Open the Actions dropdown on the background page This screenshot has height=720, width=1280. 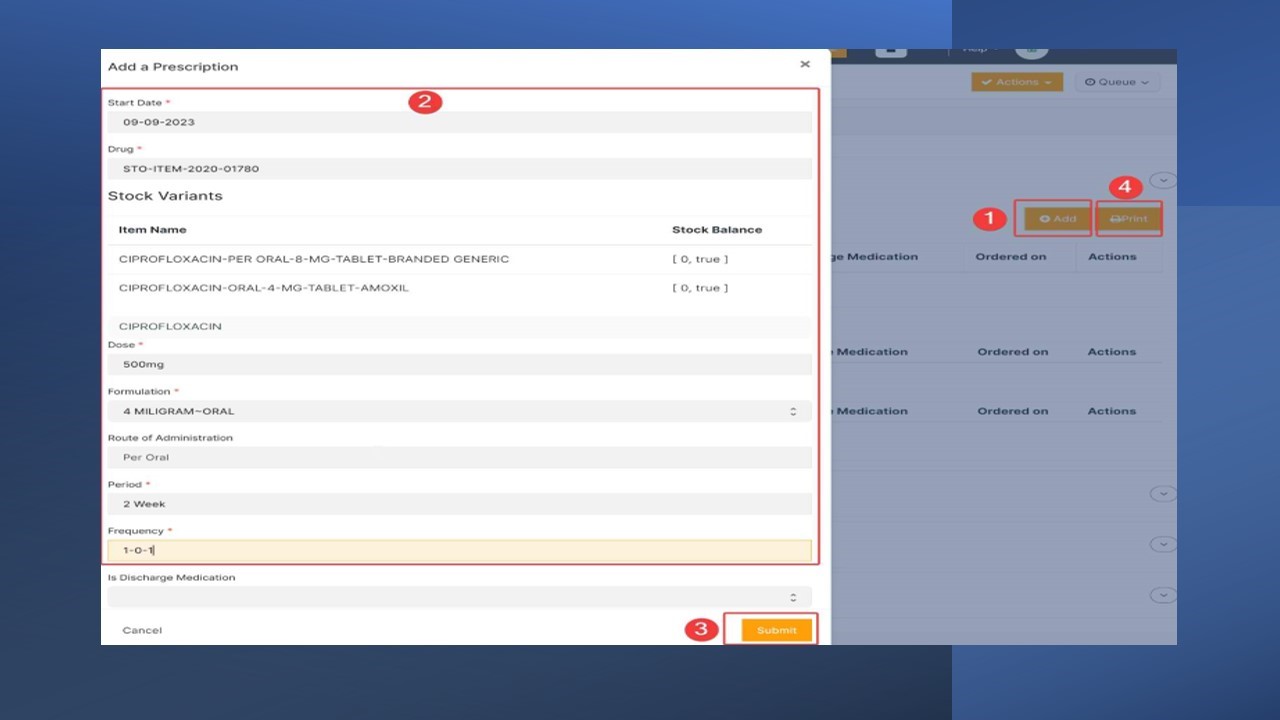1016,82
